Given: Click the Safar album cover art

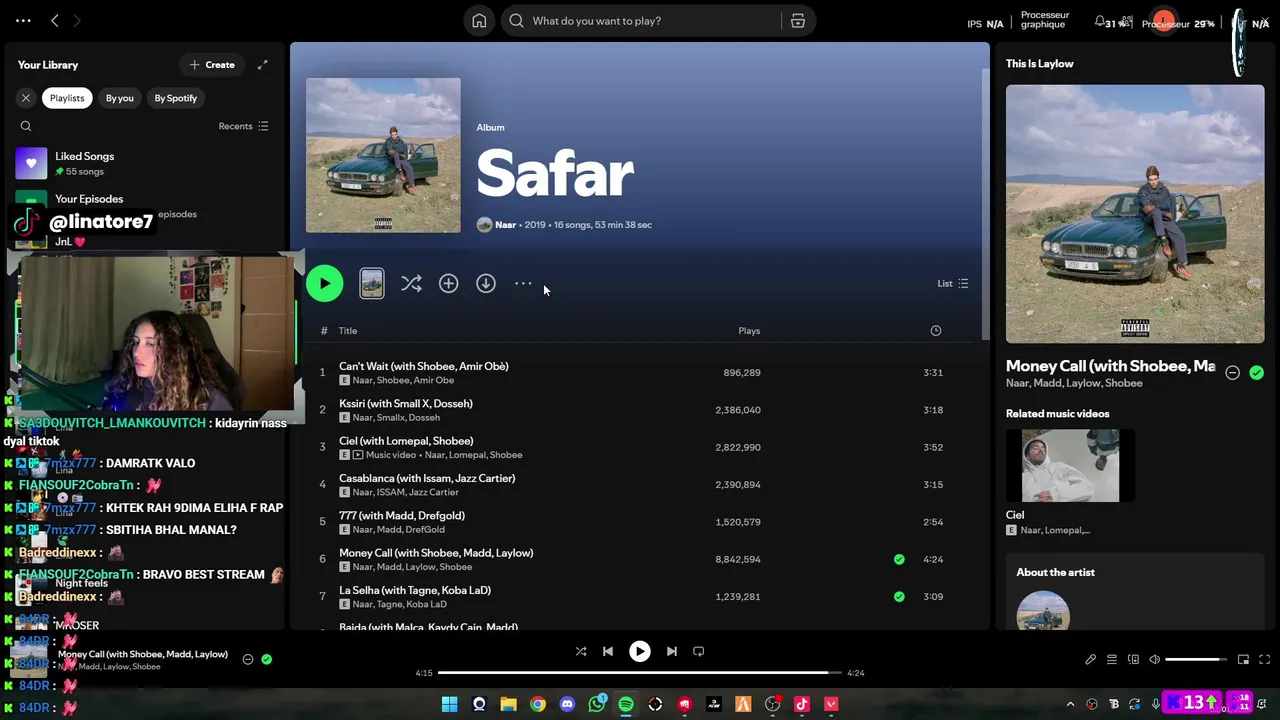Looking at the screenshot, I should 383,155.
